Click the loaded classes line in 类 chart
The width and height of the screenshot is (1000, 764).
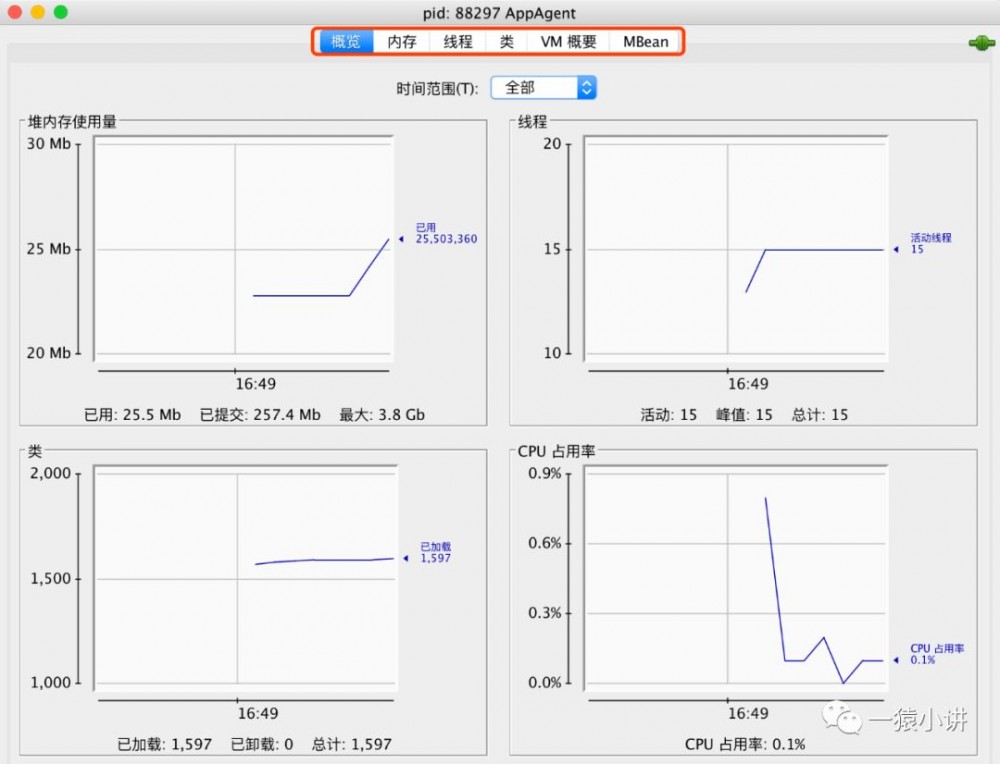[320, 560]
